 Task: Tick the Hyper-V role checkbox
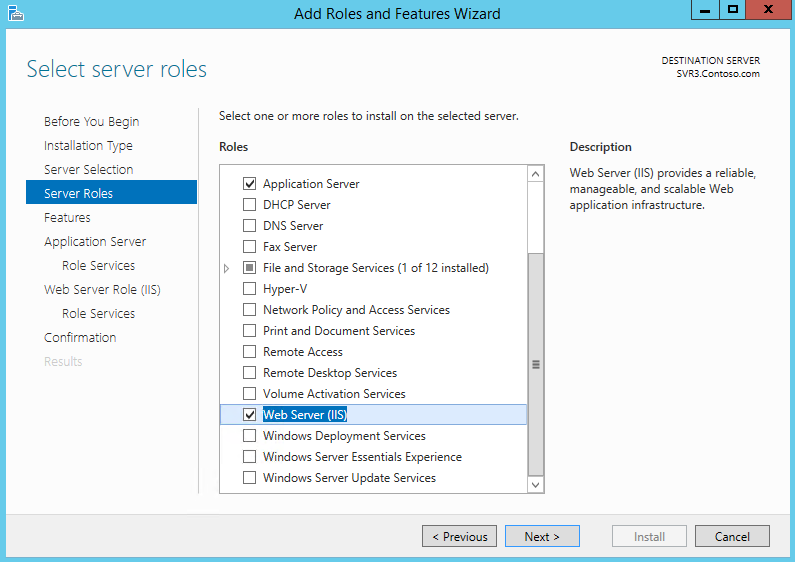pos(249,289)
